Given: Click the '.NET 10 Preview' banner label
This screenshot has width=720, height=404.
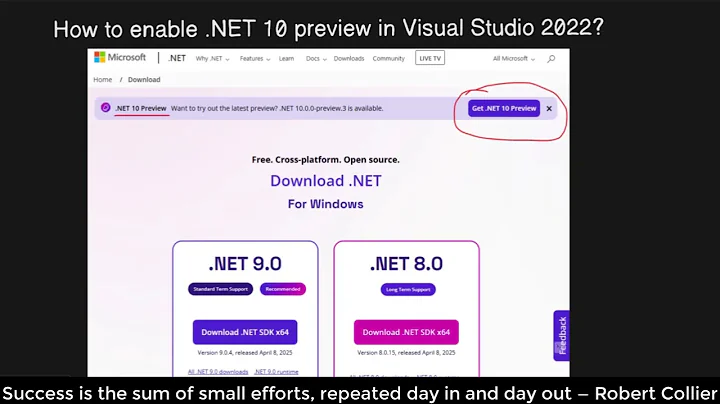Looking at the screenshot, I should pos(141,108).
